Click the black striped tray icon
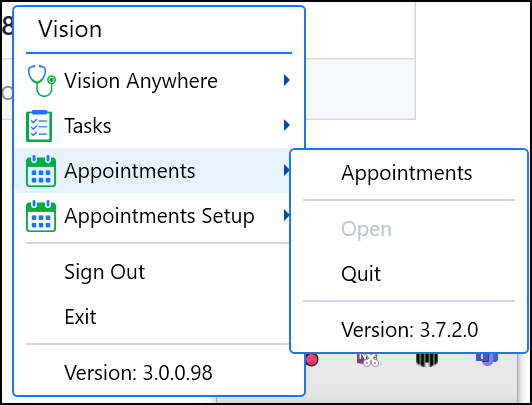The width and height of the screenshot is (532, 405). (426, 360)
